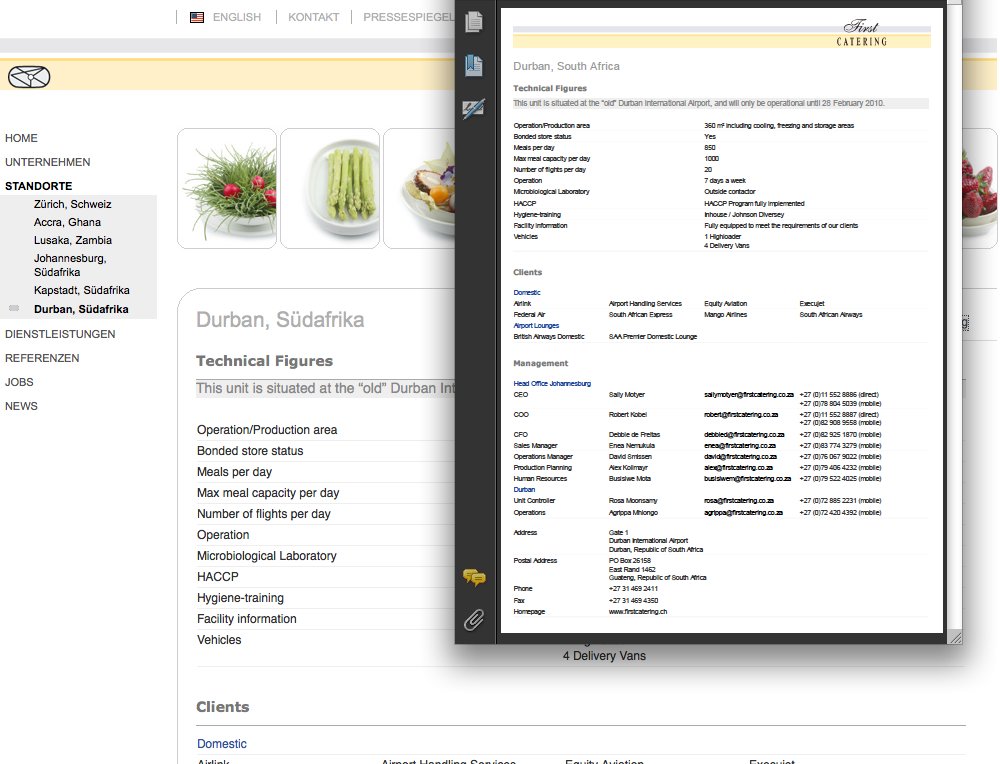Click Airport Lounges link in the PDF
This screenshot has height=764, width=1000.
pos(536,325)
